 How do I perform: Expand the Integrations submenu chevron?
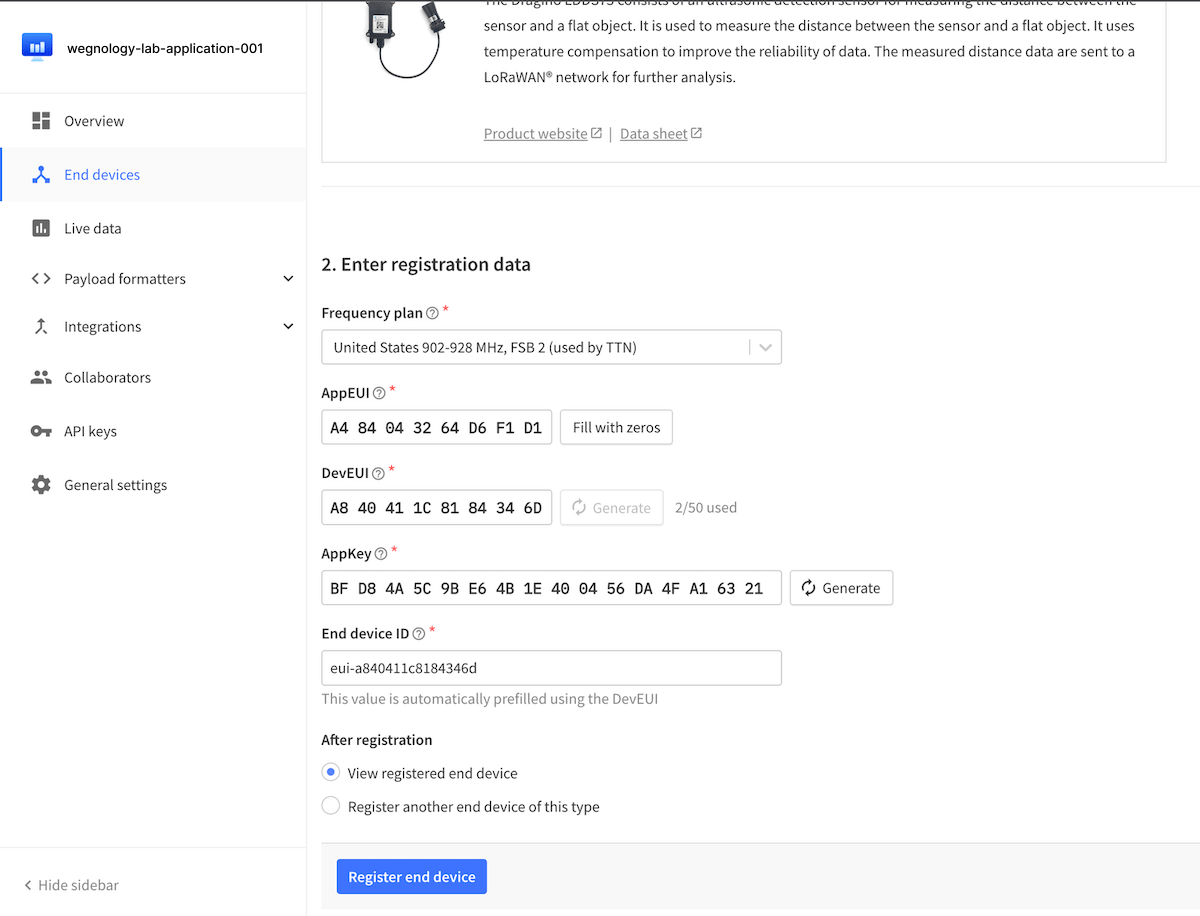pos(288,327)
